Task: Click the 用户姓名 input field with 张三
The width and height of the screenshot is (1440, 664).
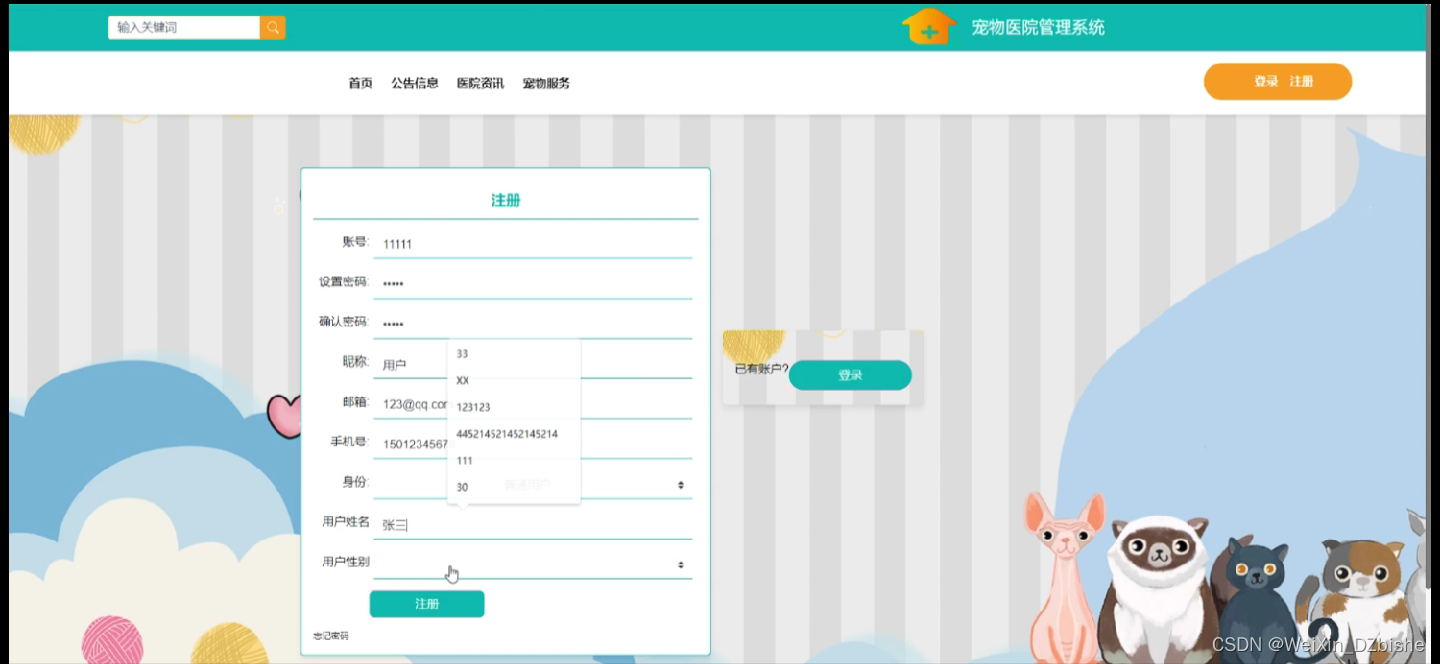Action: (x=533, y=524)
